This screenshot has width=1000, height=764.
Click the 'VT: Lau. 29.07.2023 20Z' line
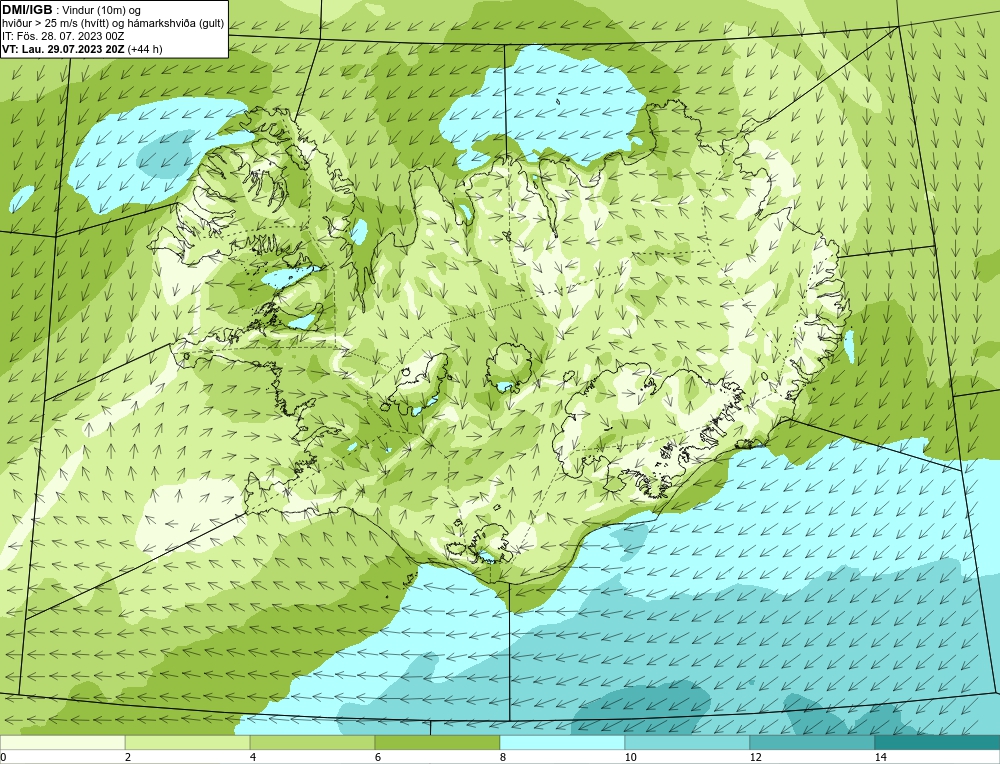point(63,49)
